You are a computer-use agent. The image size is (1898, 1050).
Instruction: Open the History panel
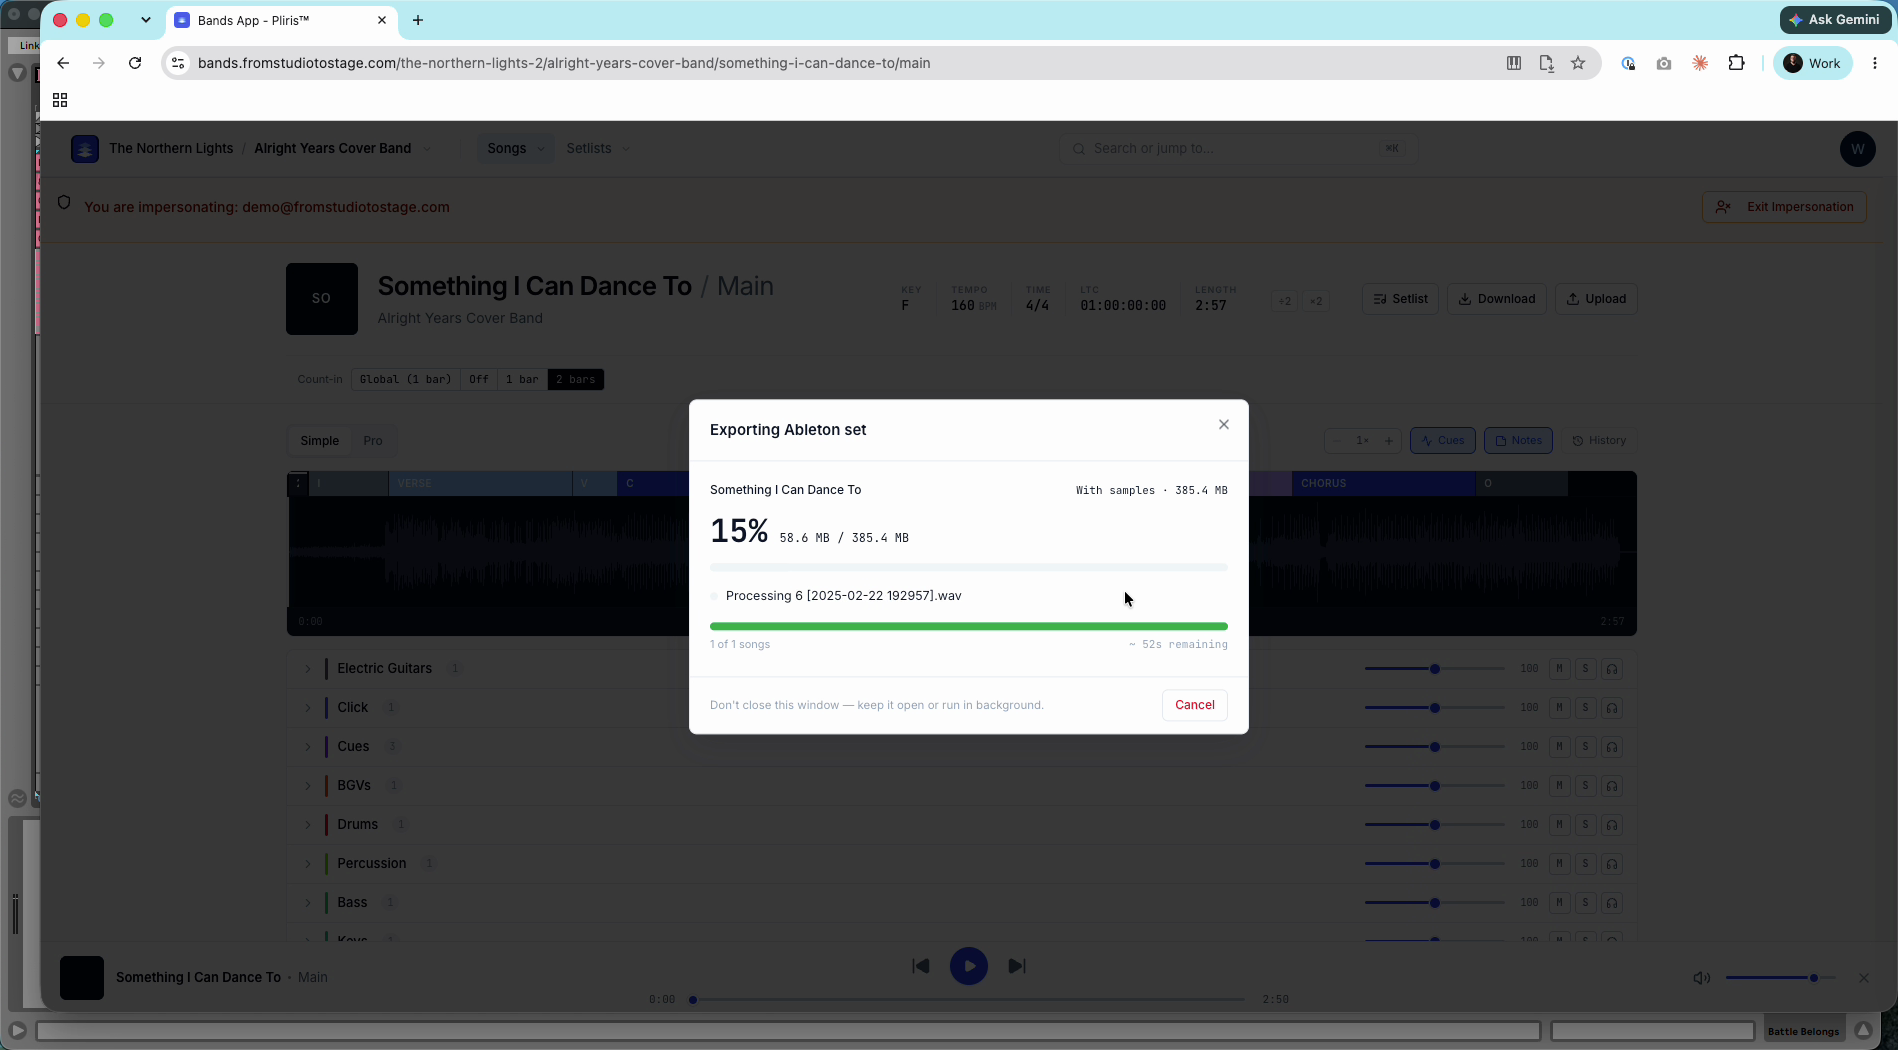(1599, 441)
